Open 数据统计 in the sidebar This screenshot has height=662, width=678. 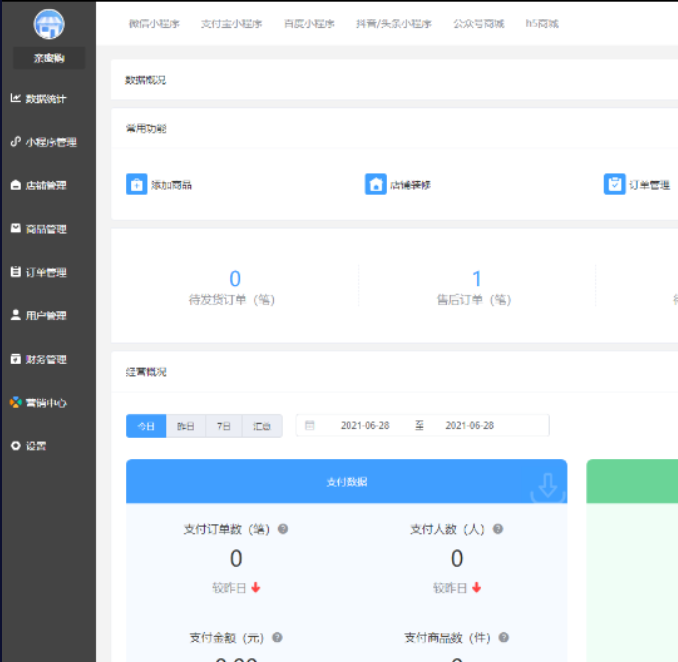tap(48, 98)
